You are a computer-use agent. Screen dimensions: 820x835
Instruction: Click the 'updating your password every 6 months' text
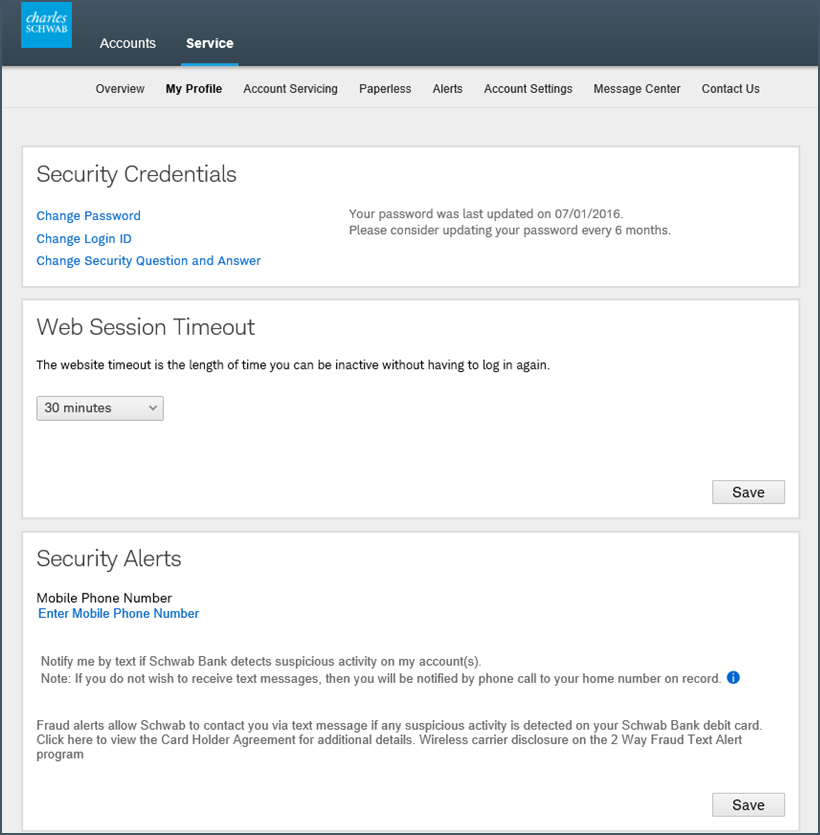point(556,230)
